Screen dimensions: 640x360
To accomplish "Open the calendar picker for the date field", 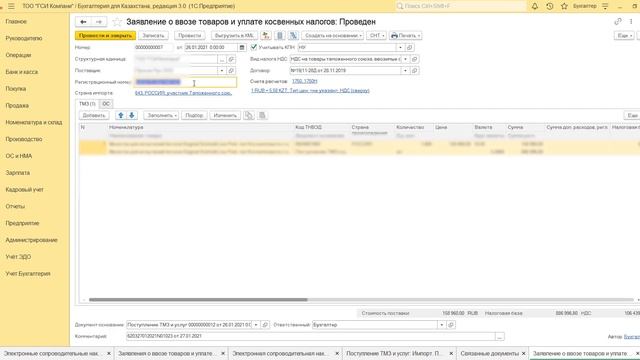I will tap(242, 47).
